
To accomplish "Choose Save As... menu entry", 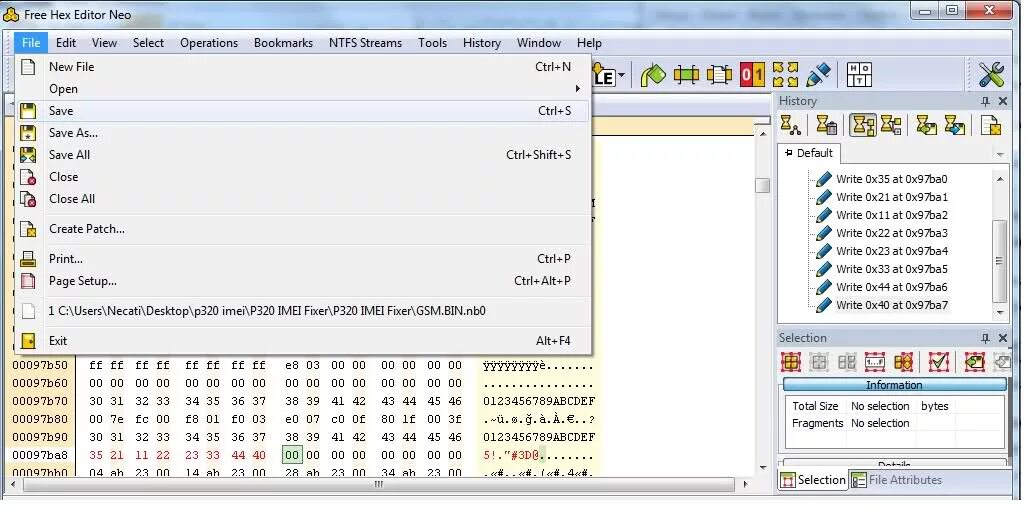I will coord(303,133).
